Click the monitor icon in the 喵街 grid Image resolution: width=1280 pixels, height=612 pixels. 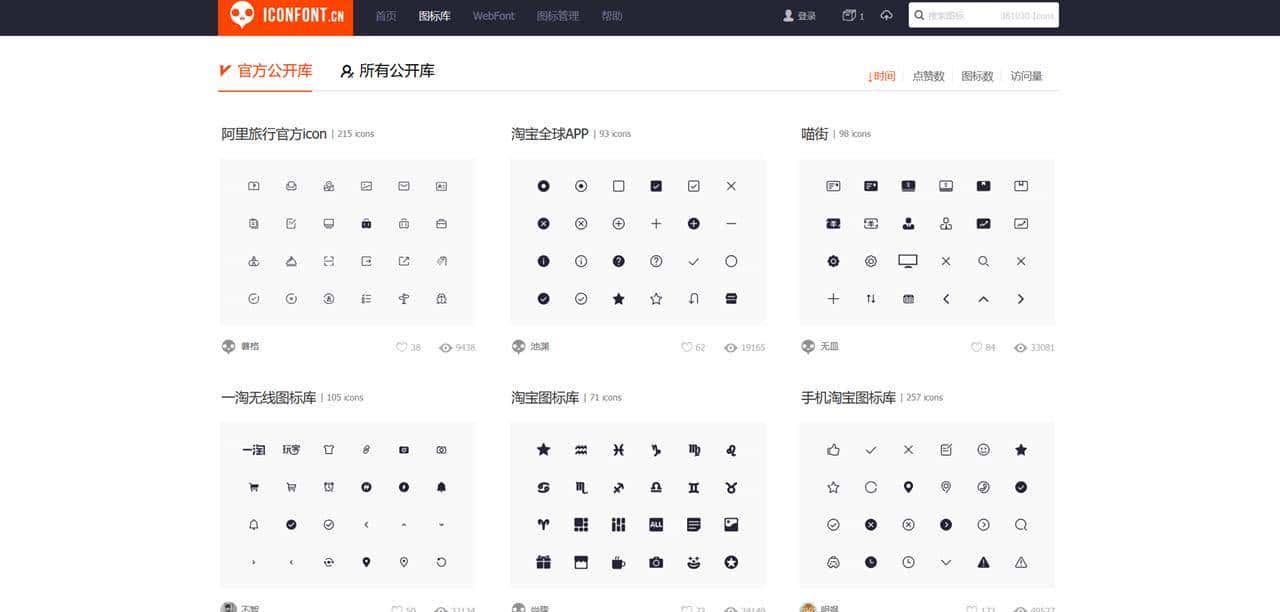[907, 261]
